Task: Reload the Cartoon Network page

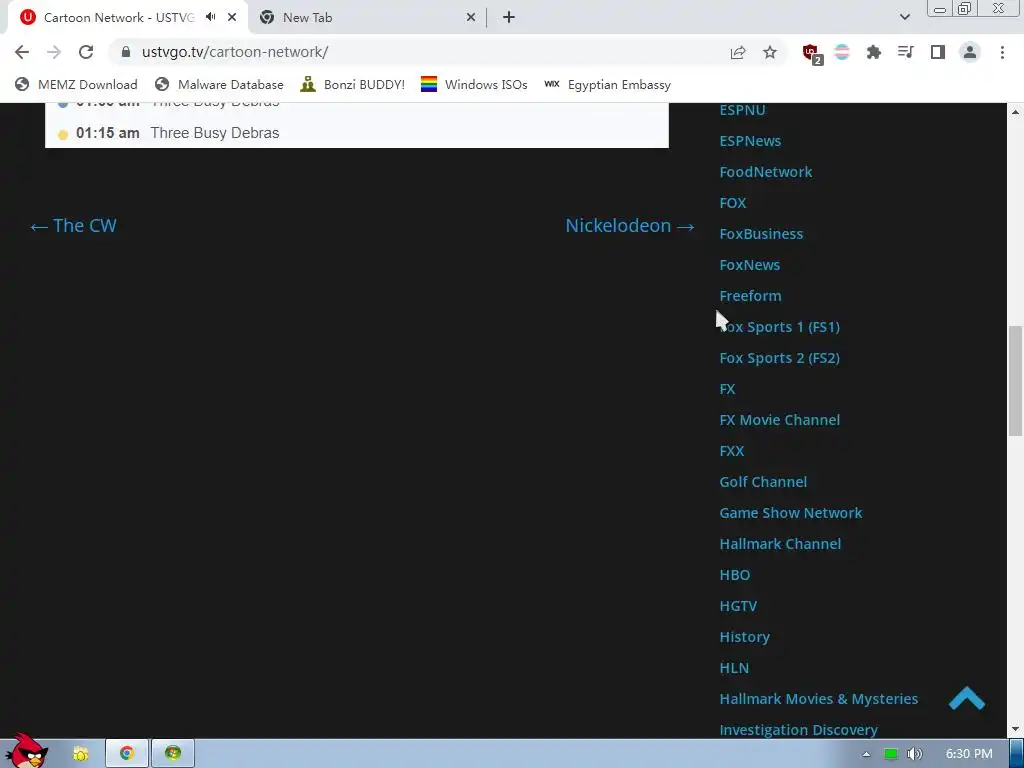Action: point(86,52)
